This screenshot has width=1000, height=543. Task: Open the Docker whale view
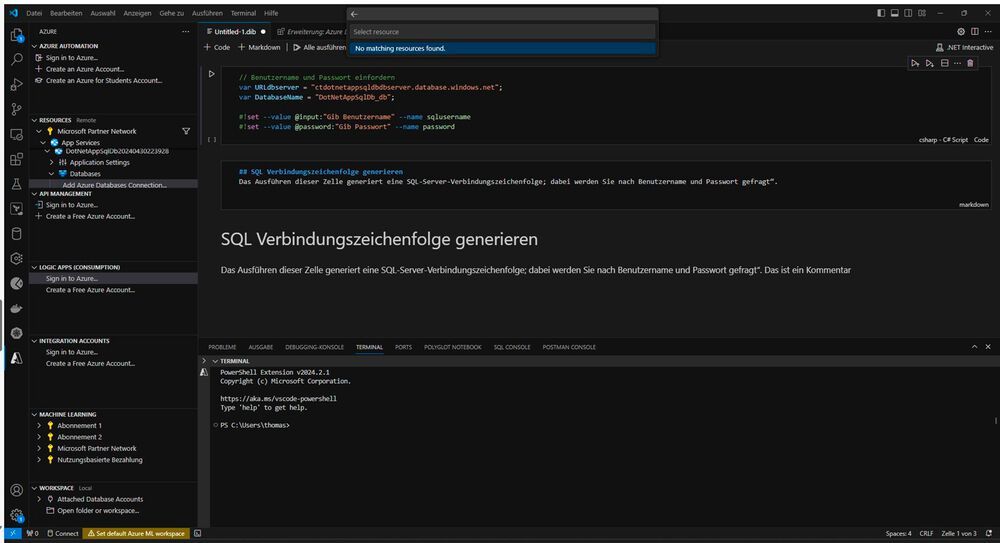tap(17, 308)
